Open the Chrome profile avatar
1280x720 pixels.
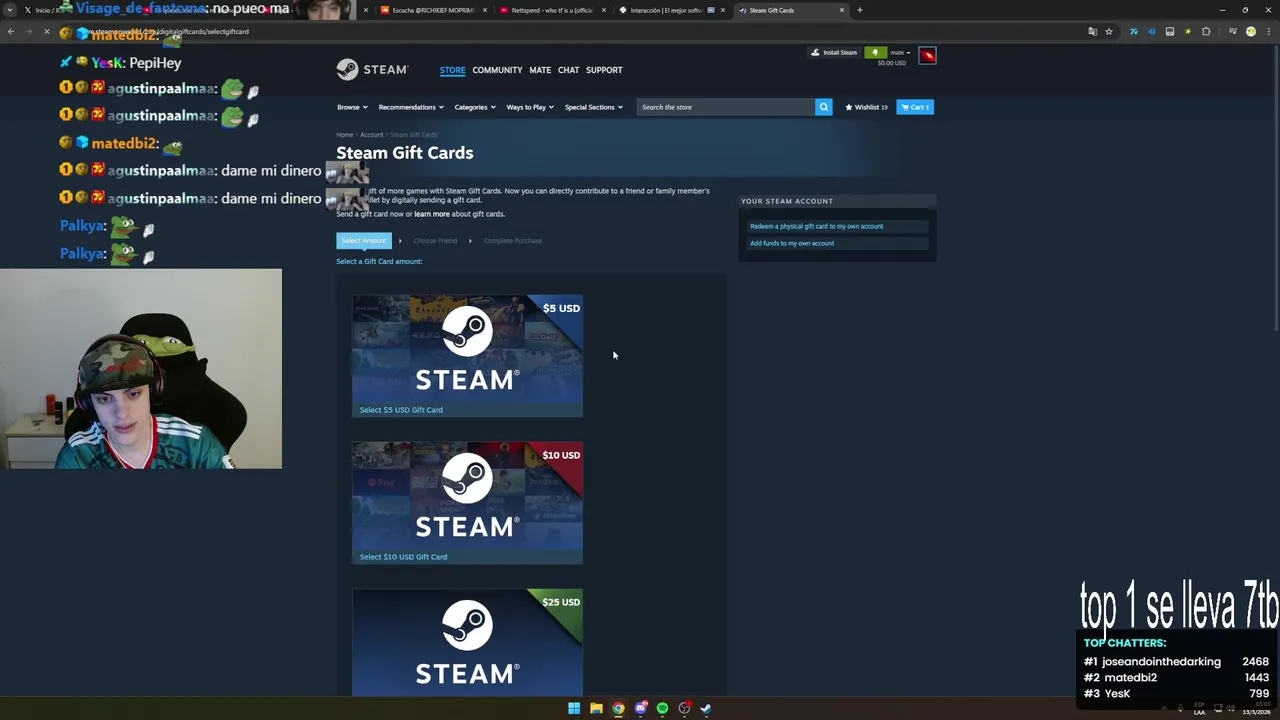1250,31
